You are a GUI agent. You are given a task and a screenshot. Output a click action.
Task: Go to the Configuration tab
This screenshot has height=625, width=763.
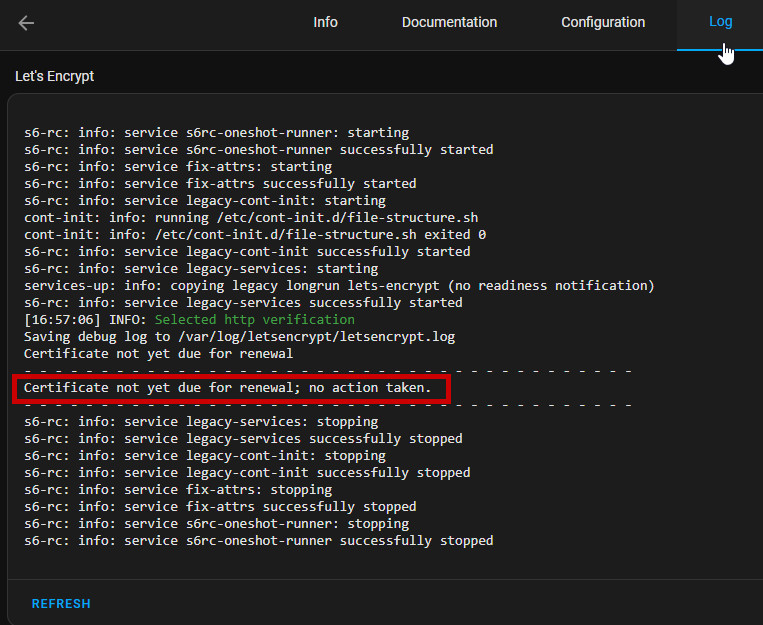602,22
